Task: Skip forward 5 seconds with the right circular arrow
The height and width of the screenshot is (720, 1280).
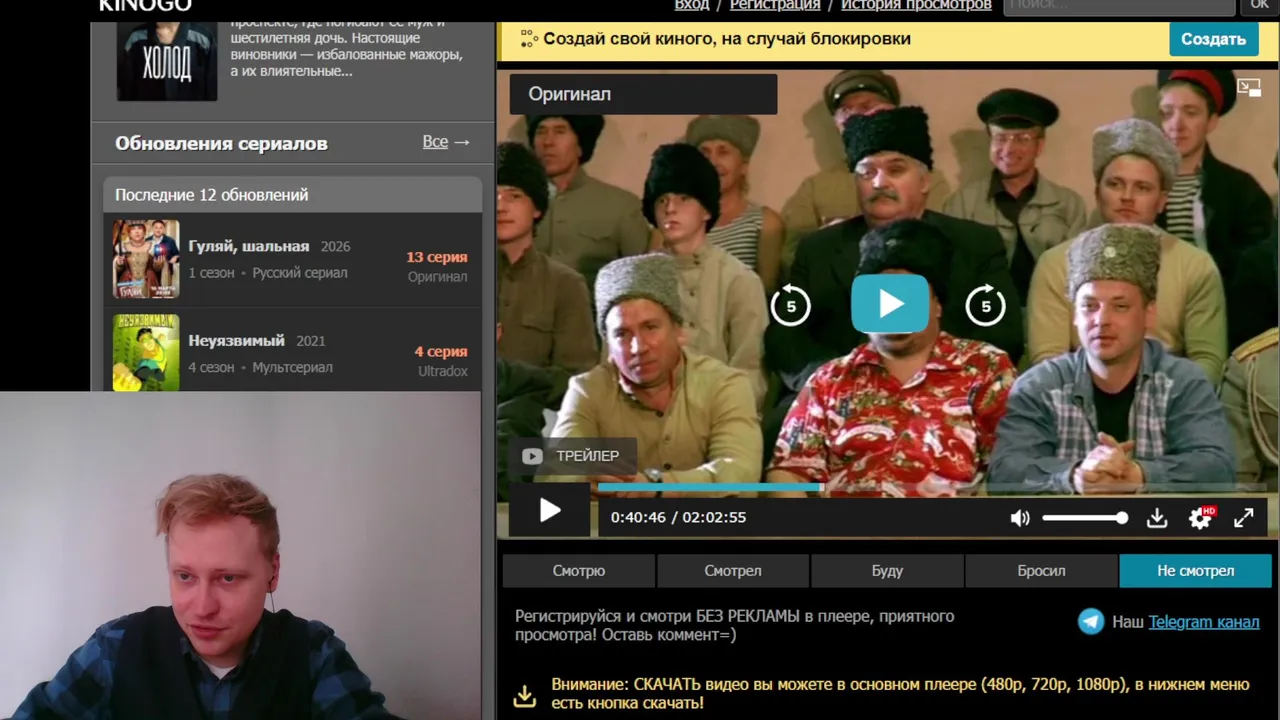Action: coord(986,306)
